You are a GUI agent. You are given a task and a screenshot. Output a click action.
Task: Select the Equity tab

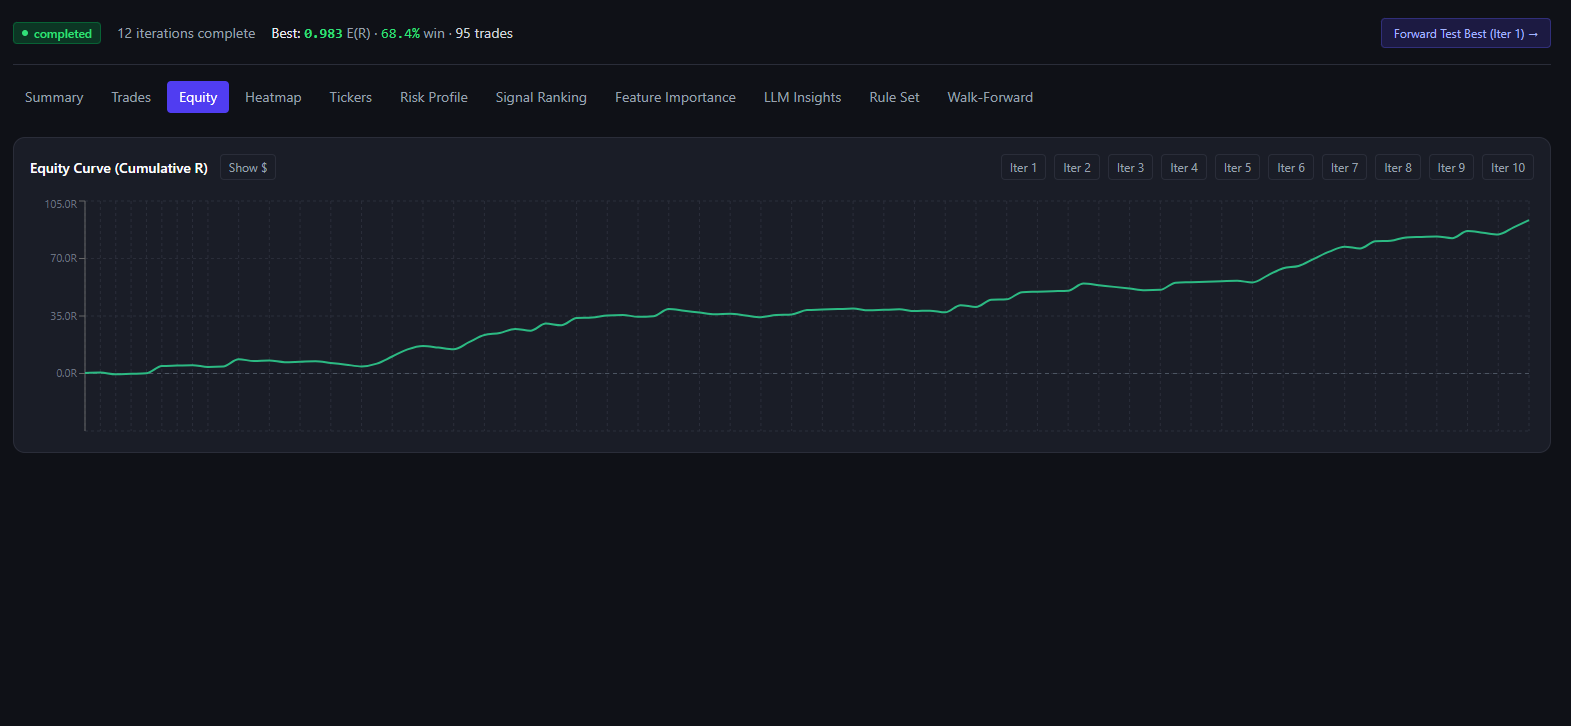198,97
